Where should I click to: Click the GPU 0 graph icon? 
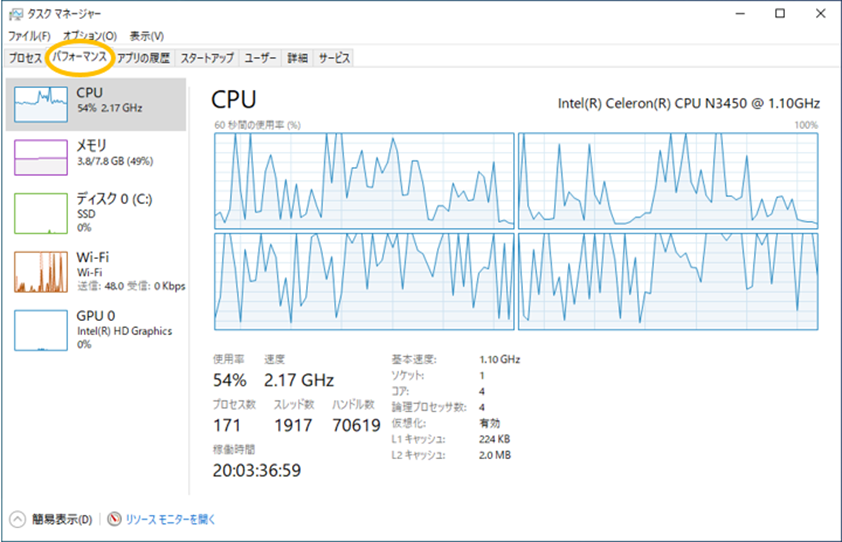(41, 330)
